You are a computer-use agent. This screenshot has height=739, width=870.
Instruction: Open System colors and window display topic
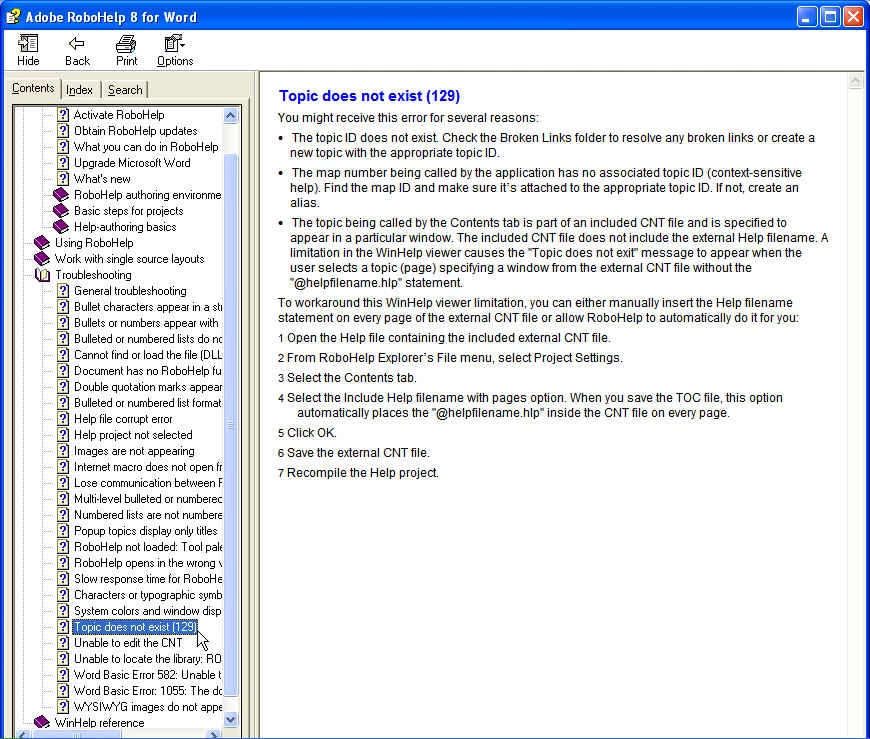148,611
